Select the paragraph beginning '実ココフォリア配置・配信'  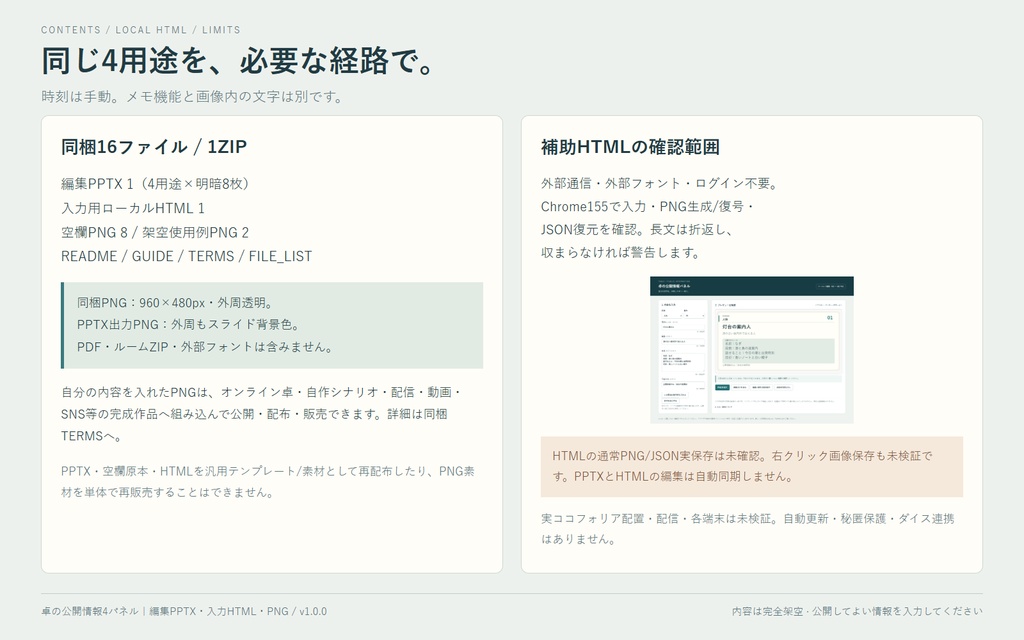point(748,529)
